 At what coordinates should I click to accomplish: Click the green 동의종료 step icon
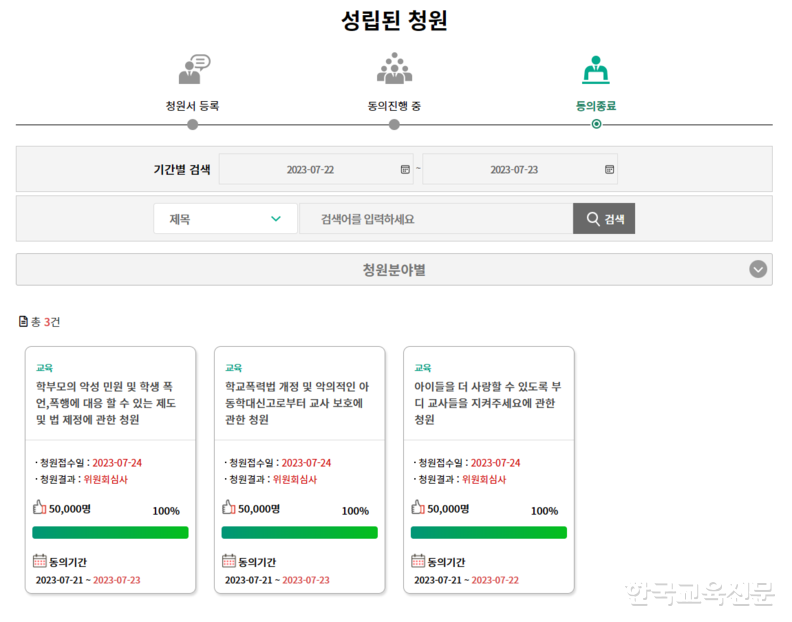[596, 68]
